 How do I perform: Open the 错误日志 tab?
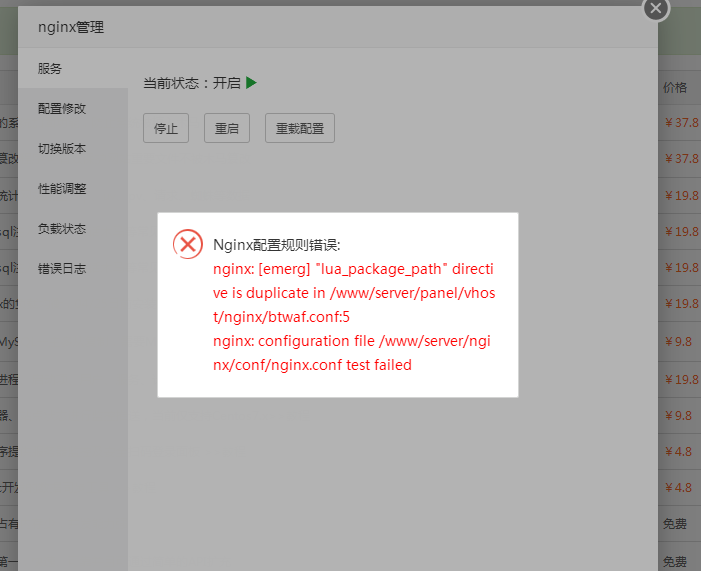click(x=73, y=269)
